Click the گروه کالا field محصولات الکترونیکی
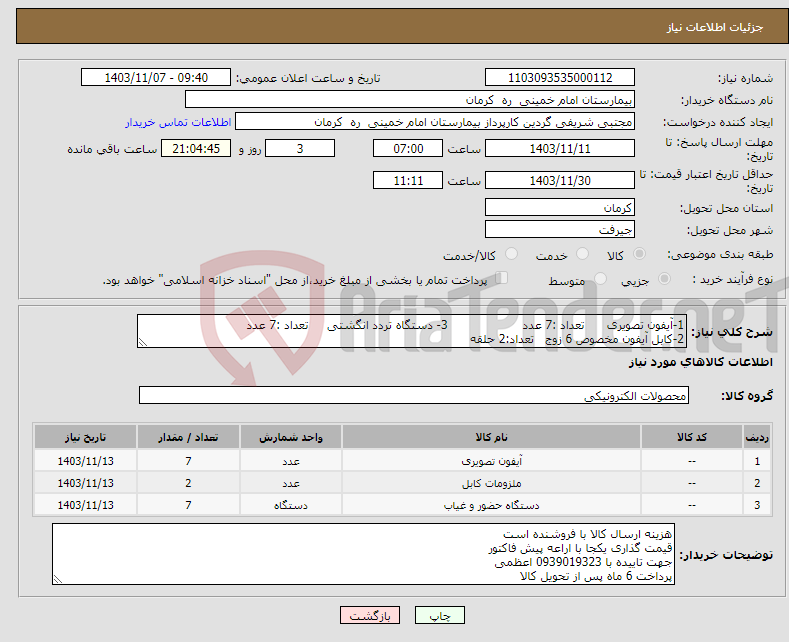This screenshot has width=789, height=642. (x=414, y=395)
